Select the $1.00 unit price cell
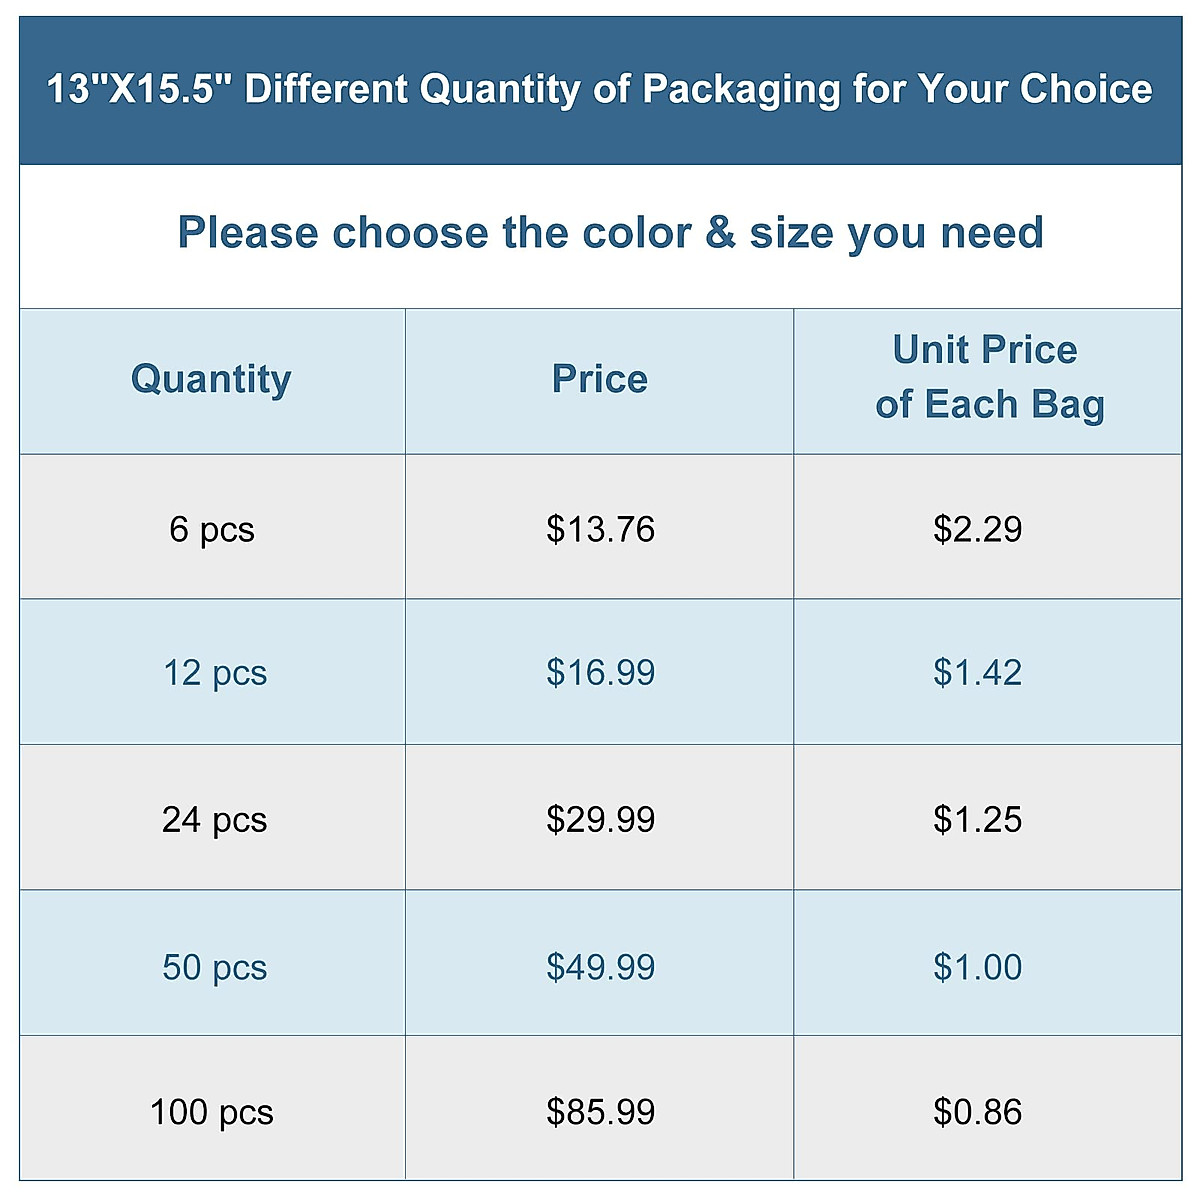This screenshot has height=1200, width=1200. point(978,967)
